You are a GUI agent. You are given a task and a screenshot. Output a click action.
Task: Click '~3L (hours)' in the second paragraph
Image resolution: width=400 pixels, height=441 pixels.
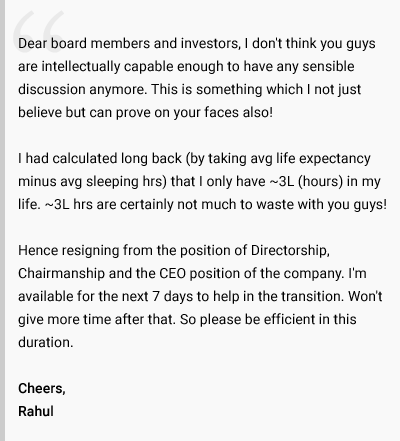click(306, 182)
